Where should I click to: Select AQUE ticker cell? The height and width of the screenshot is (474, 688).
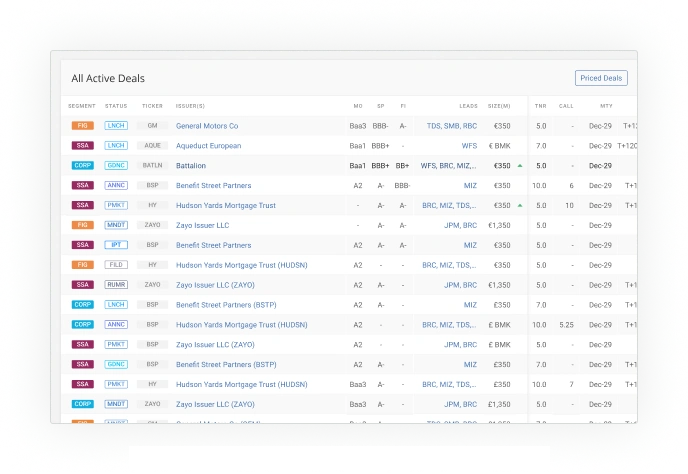pyautogui.click(x=152, y=145)
